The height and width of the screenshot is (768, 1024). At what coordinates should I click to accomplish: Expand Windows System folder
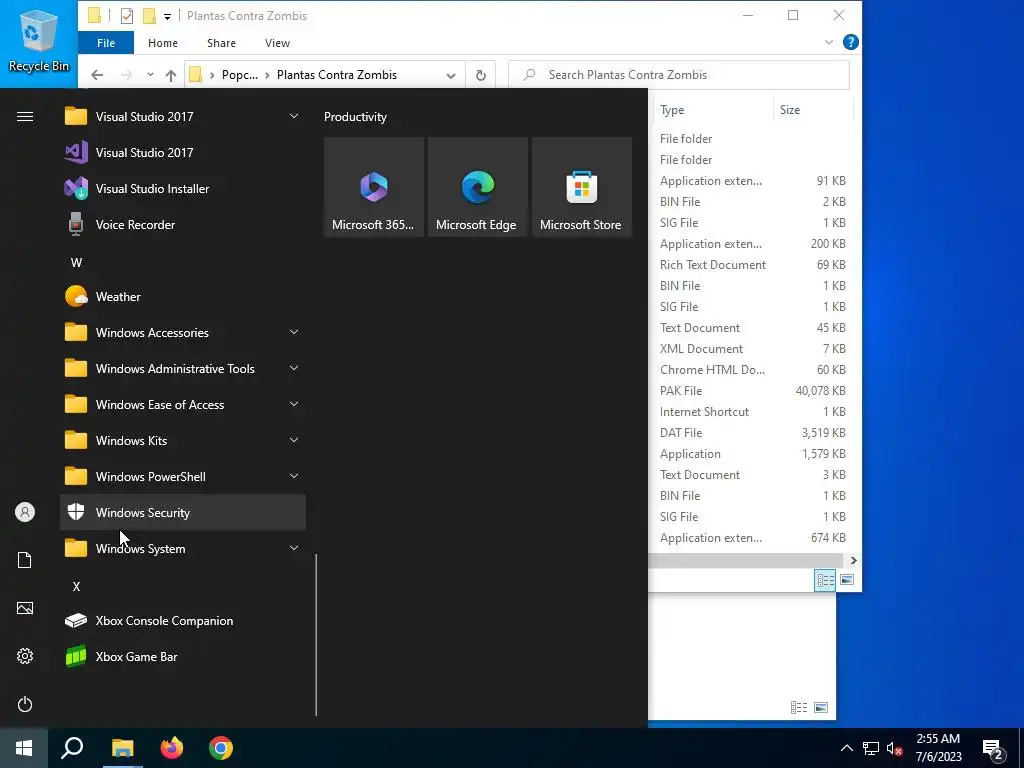pos(294,548)
